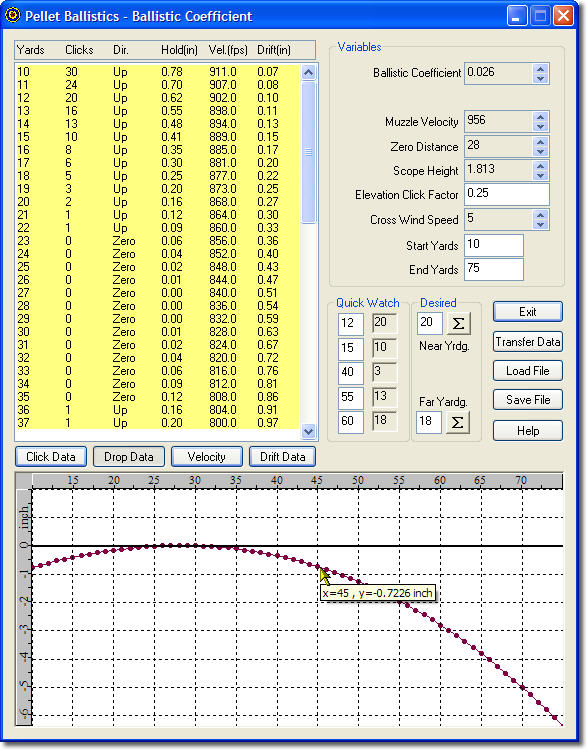Click the data table scrollbar thumb
The height and width of the screenshot is (750, 587).
(309, 152)
